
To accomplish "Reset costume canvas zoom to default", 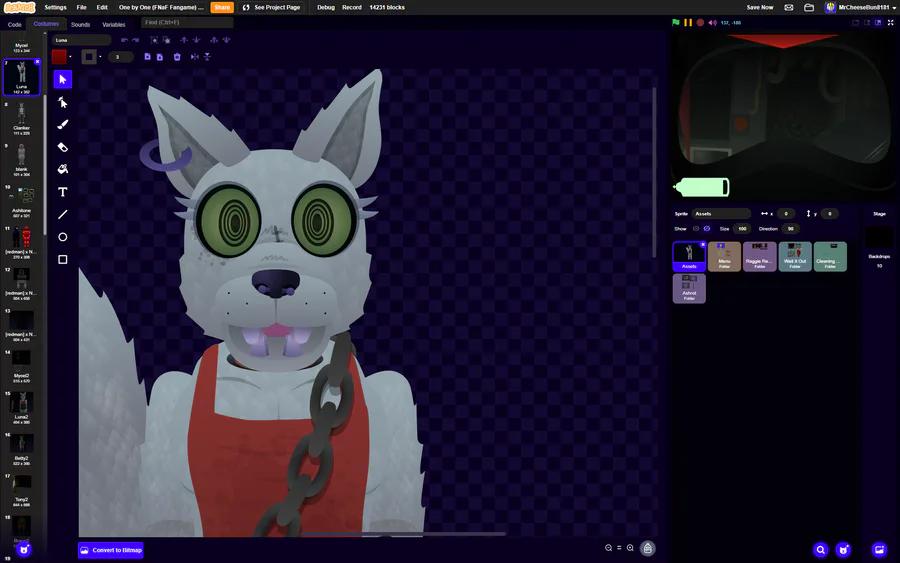I will point(619,548).
